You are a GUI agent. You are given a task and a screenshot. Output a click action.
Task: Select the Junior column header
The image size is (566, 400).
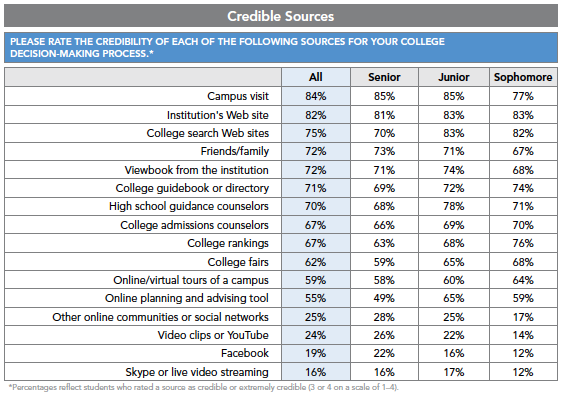tap(454, 77)
